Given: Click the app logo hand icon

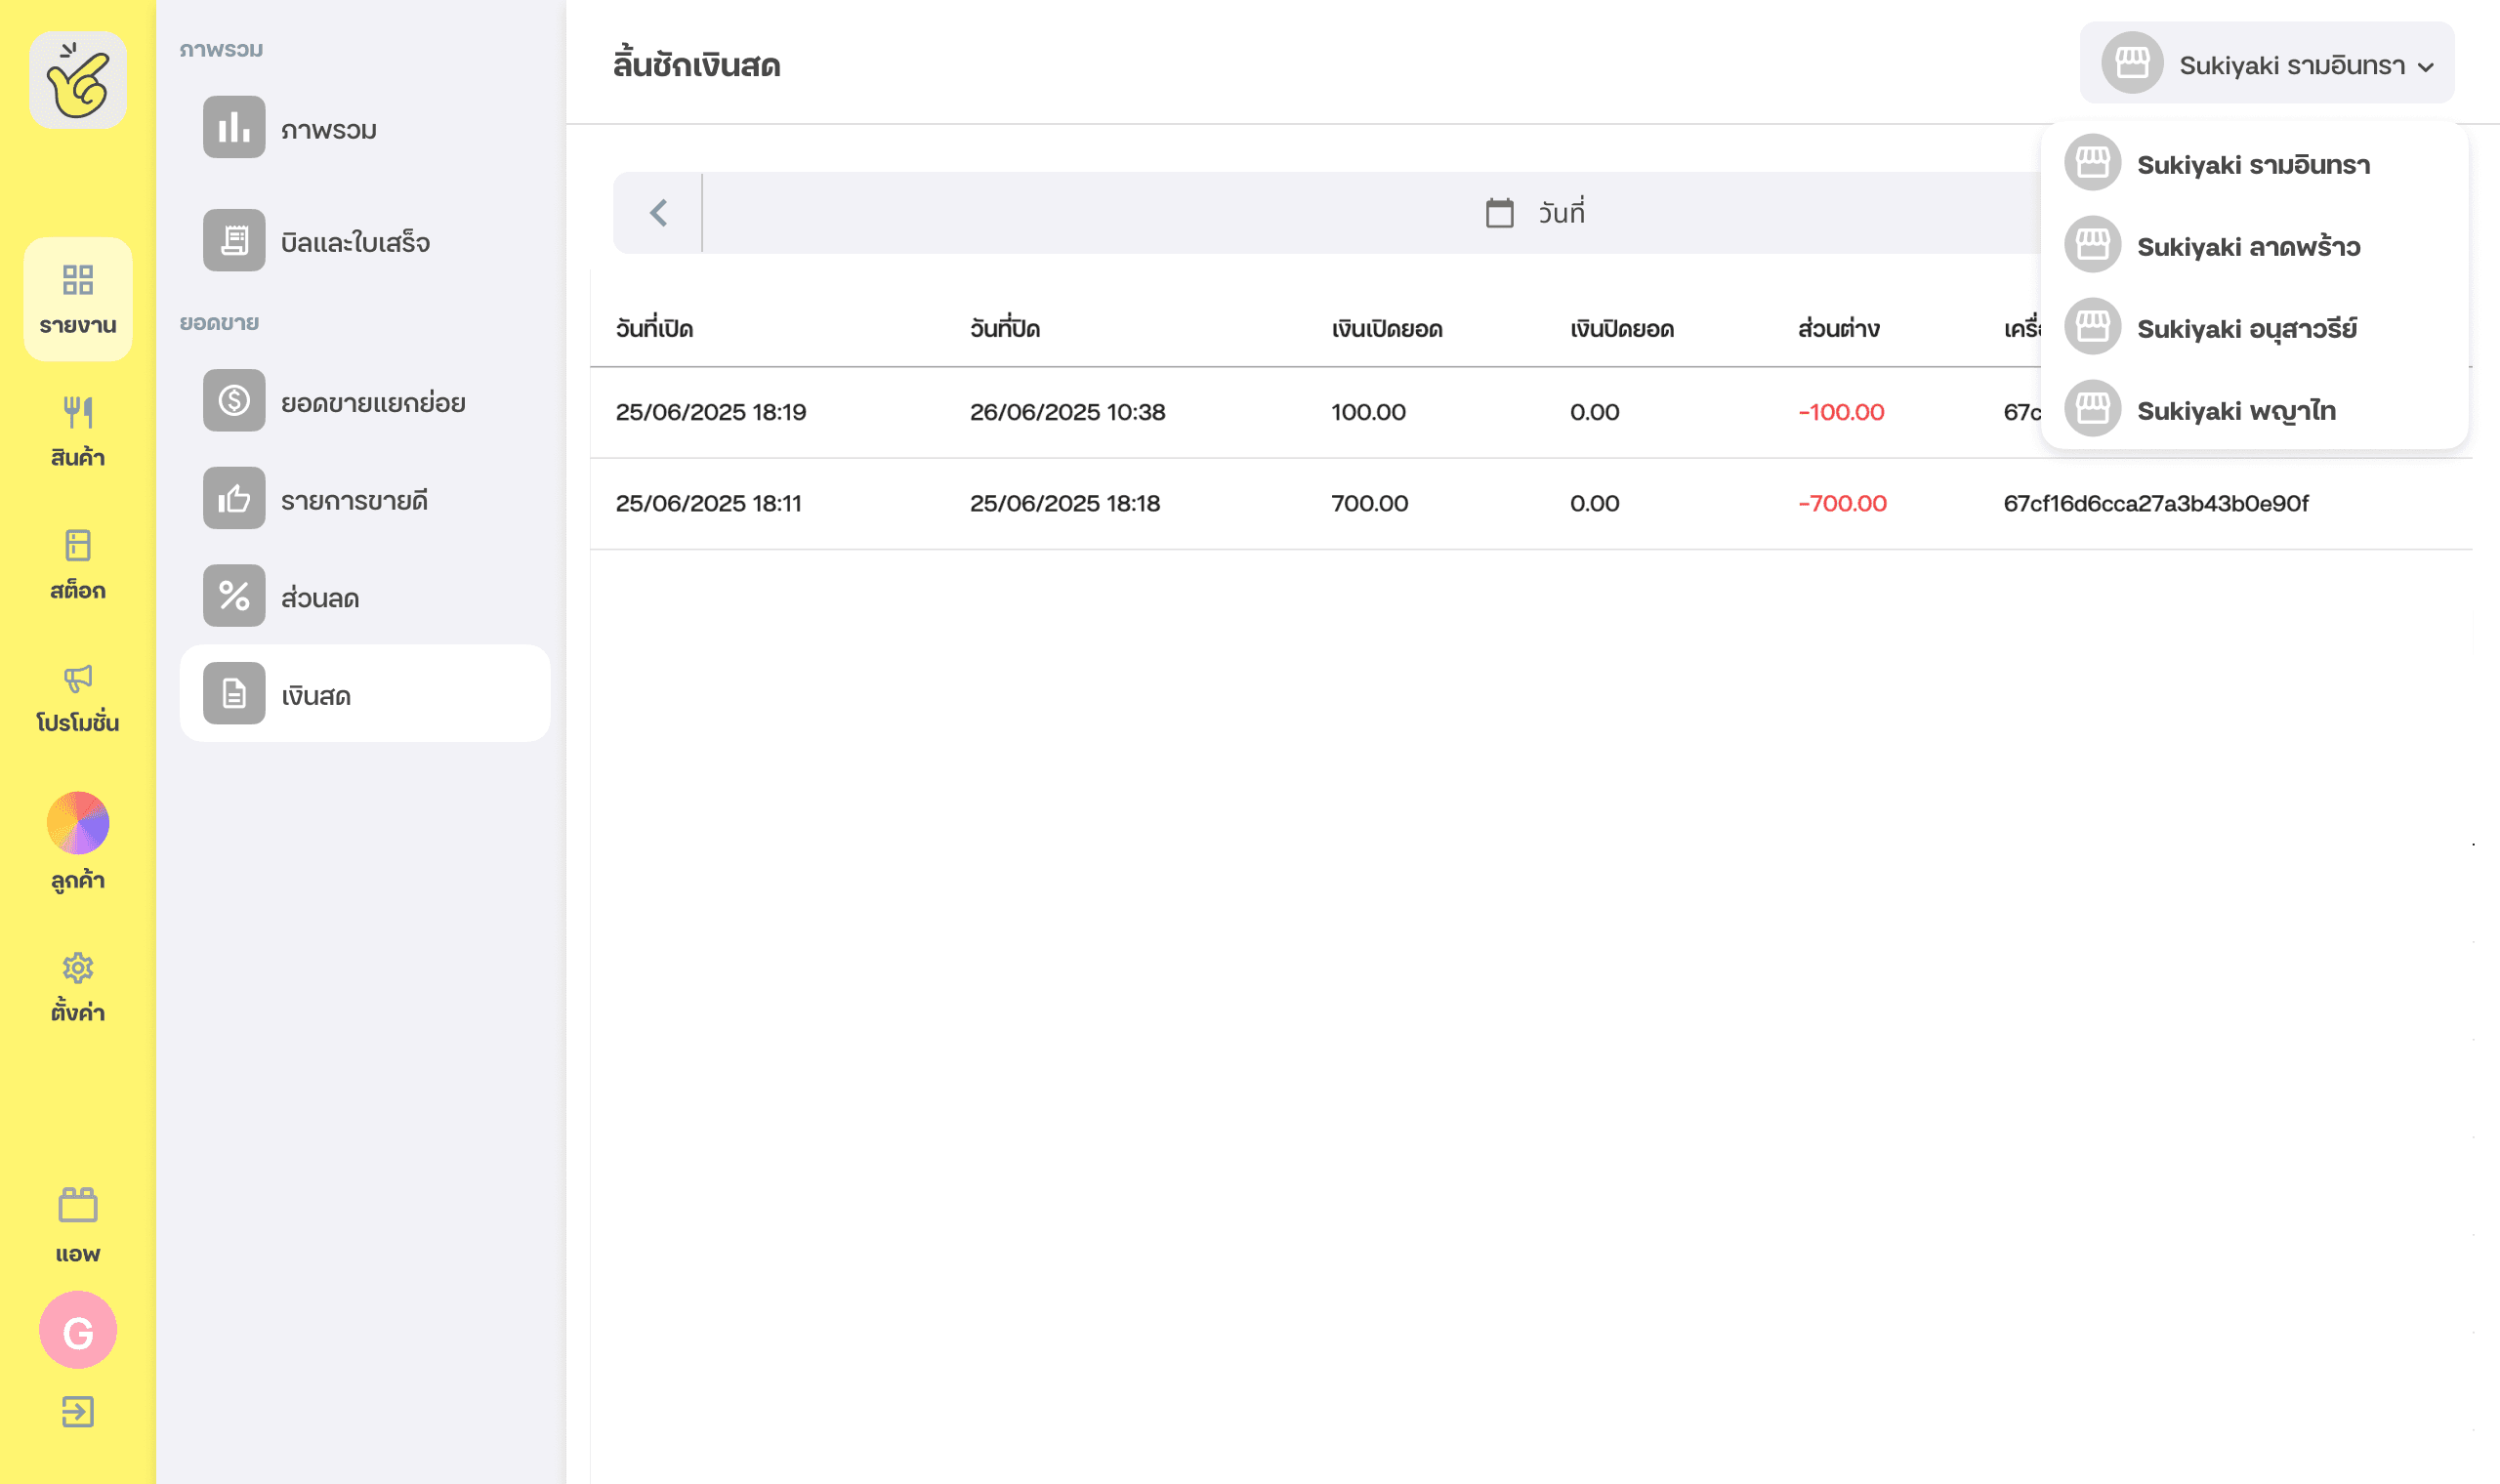Looking at the screenshot, I should click(x=78, y=80).
